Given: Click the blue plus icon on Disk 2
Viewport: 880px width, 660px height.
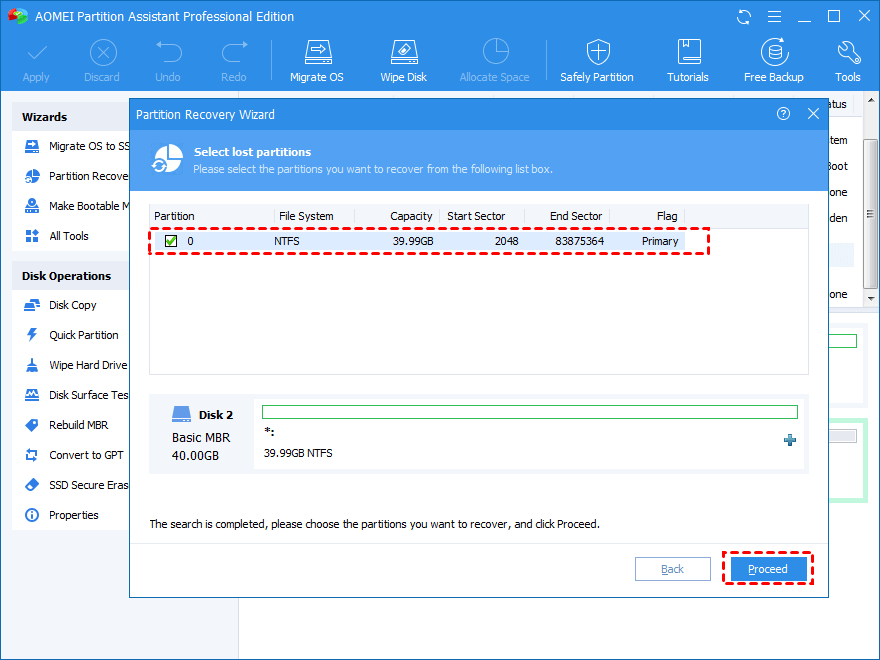Looking at the screenshot, I should [x=790, y=440].
